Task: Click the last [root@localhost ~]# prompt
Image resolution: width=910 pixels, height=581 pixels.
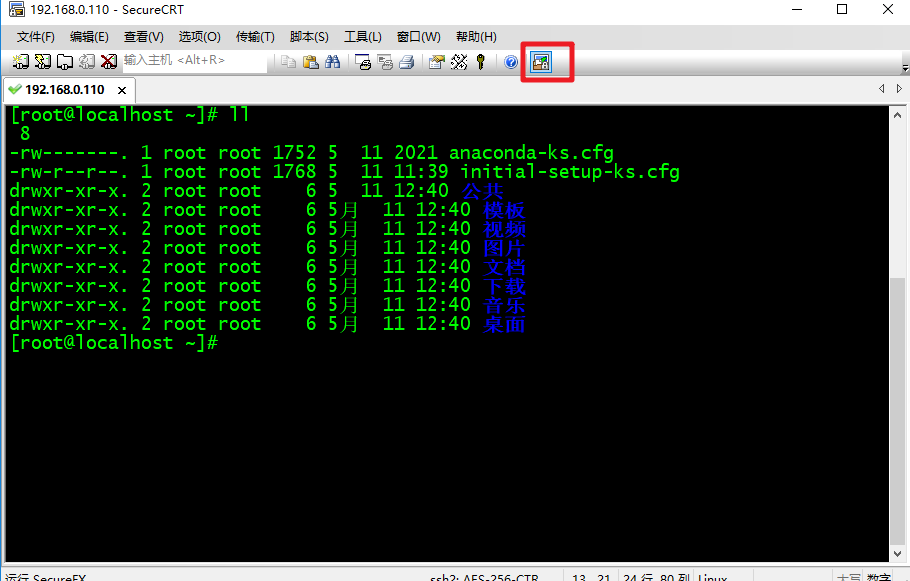Action: (114, 343)
